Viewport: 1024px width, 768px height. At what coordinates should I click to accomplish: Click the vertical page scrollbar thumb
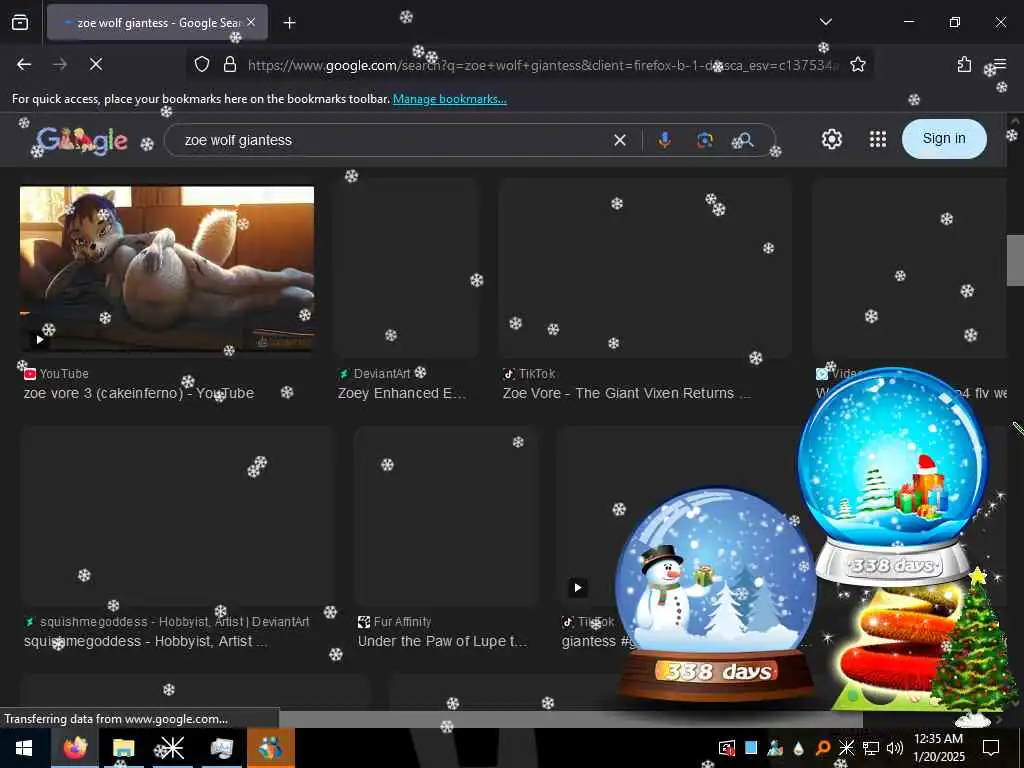pyautogui.click(x=1015, y=260)
